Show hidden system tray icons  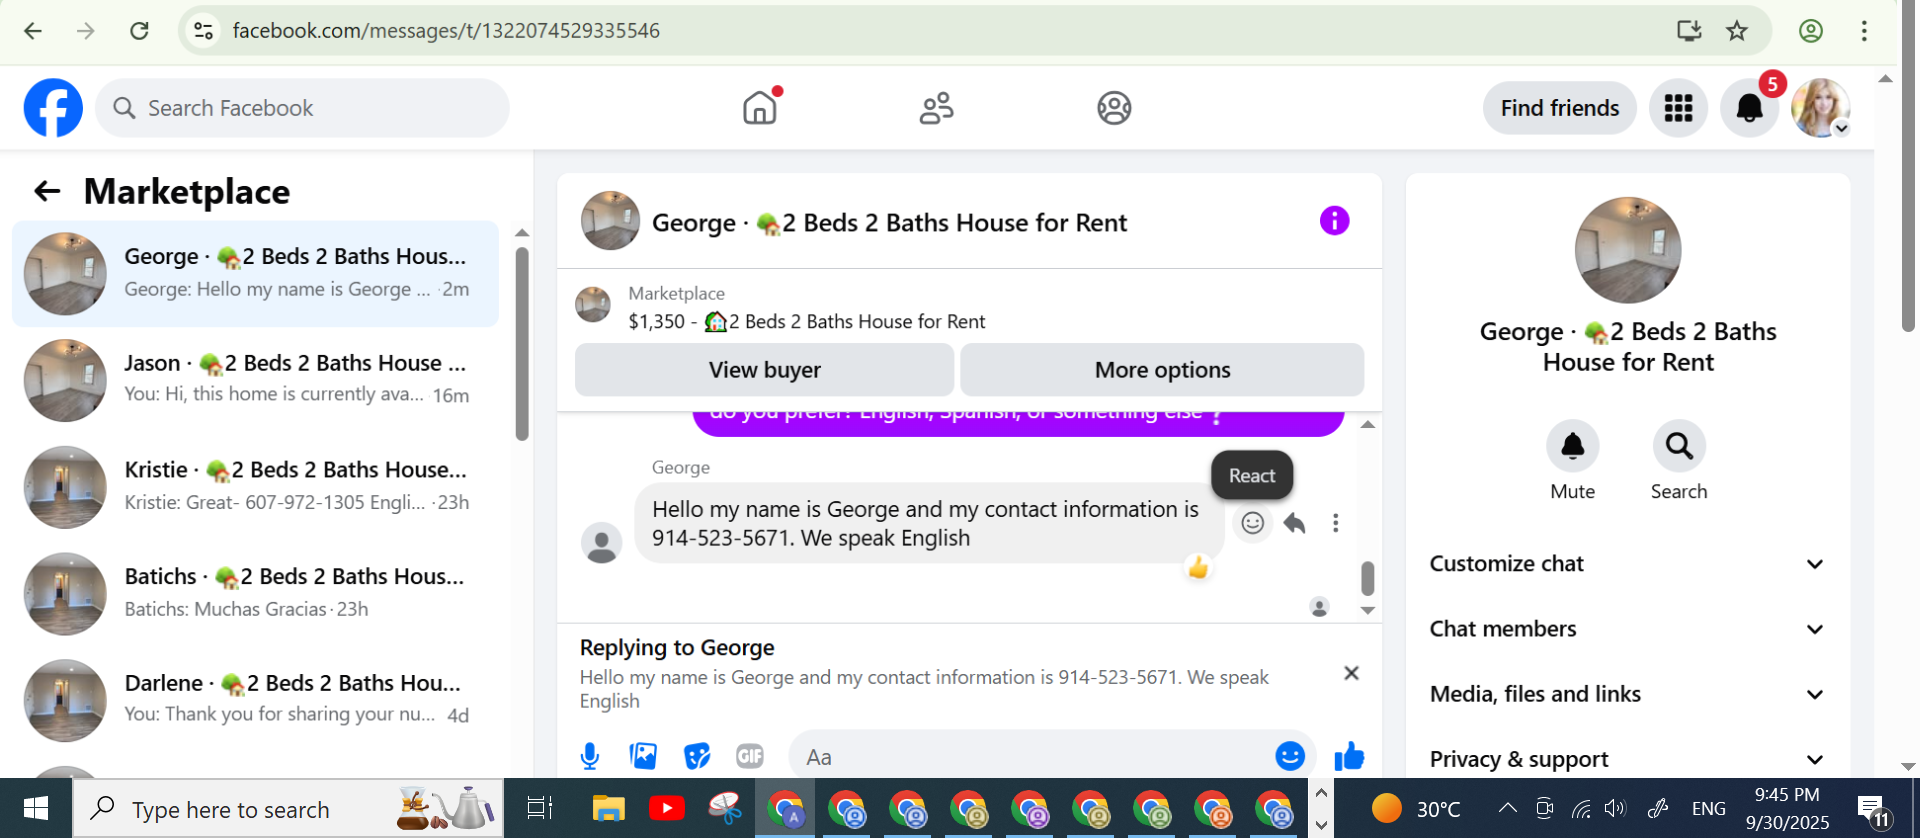pos(1507,808)
